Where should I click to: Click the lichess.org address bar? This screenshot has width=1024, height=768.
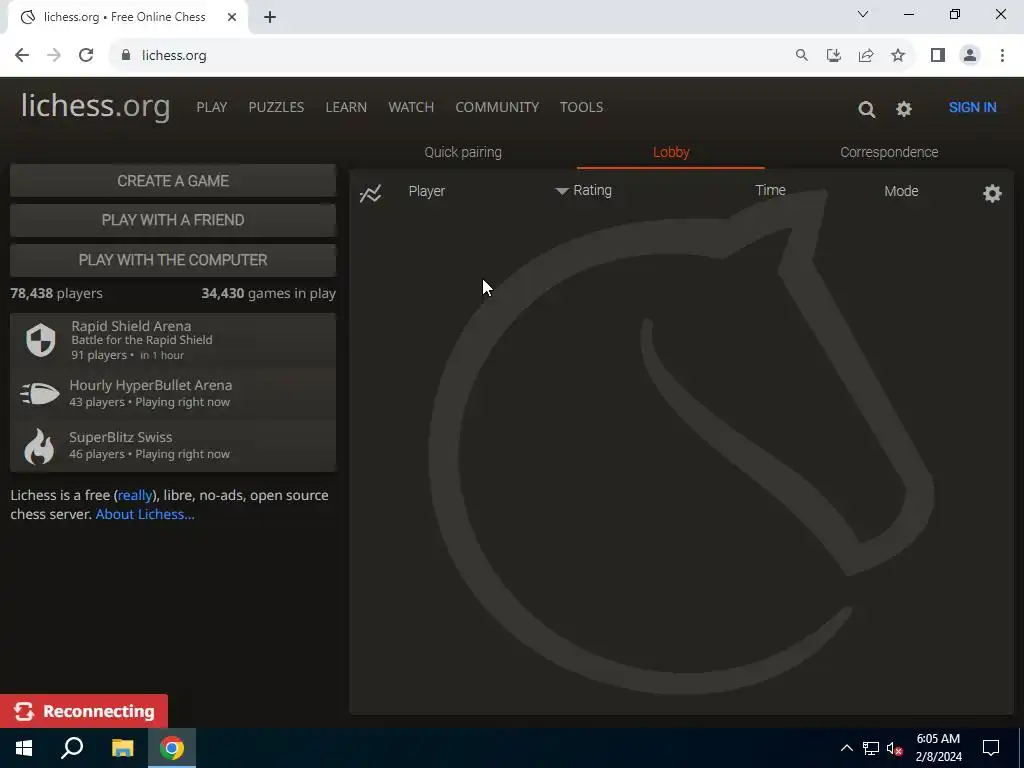coord(451,56)
